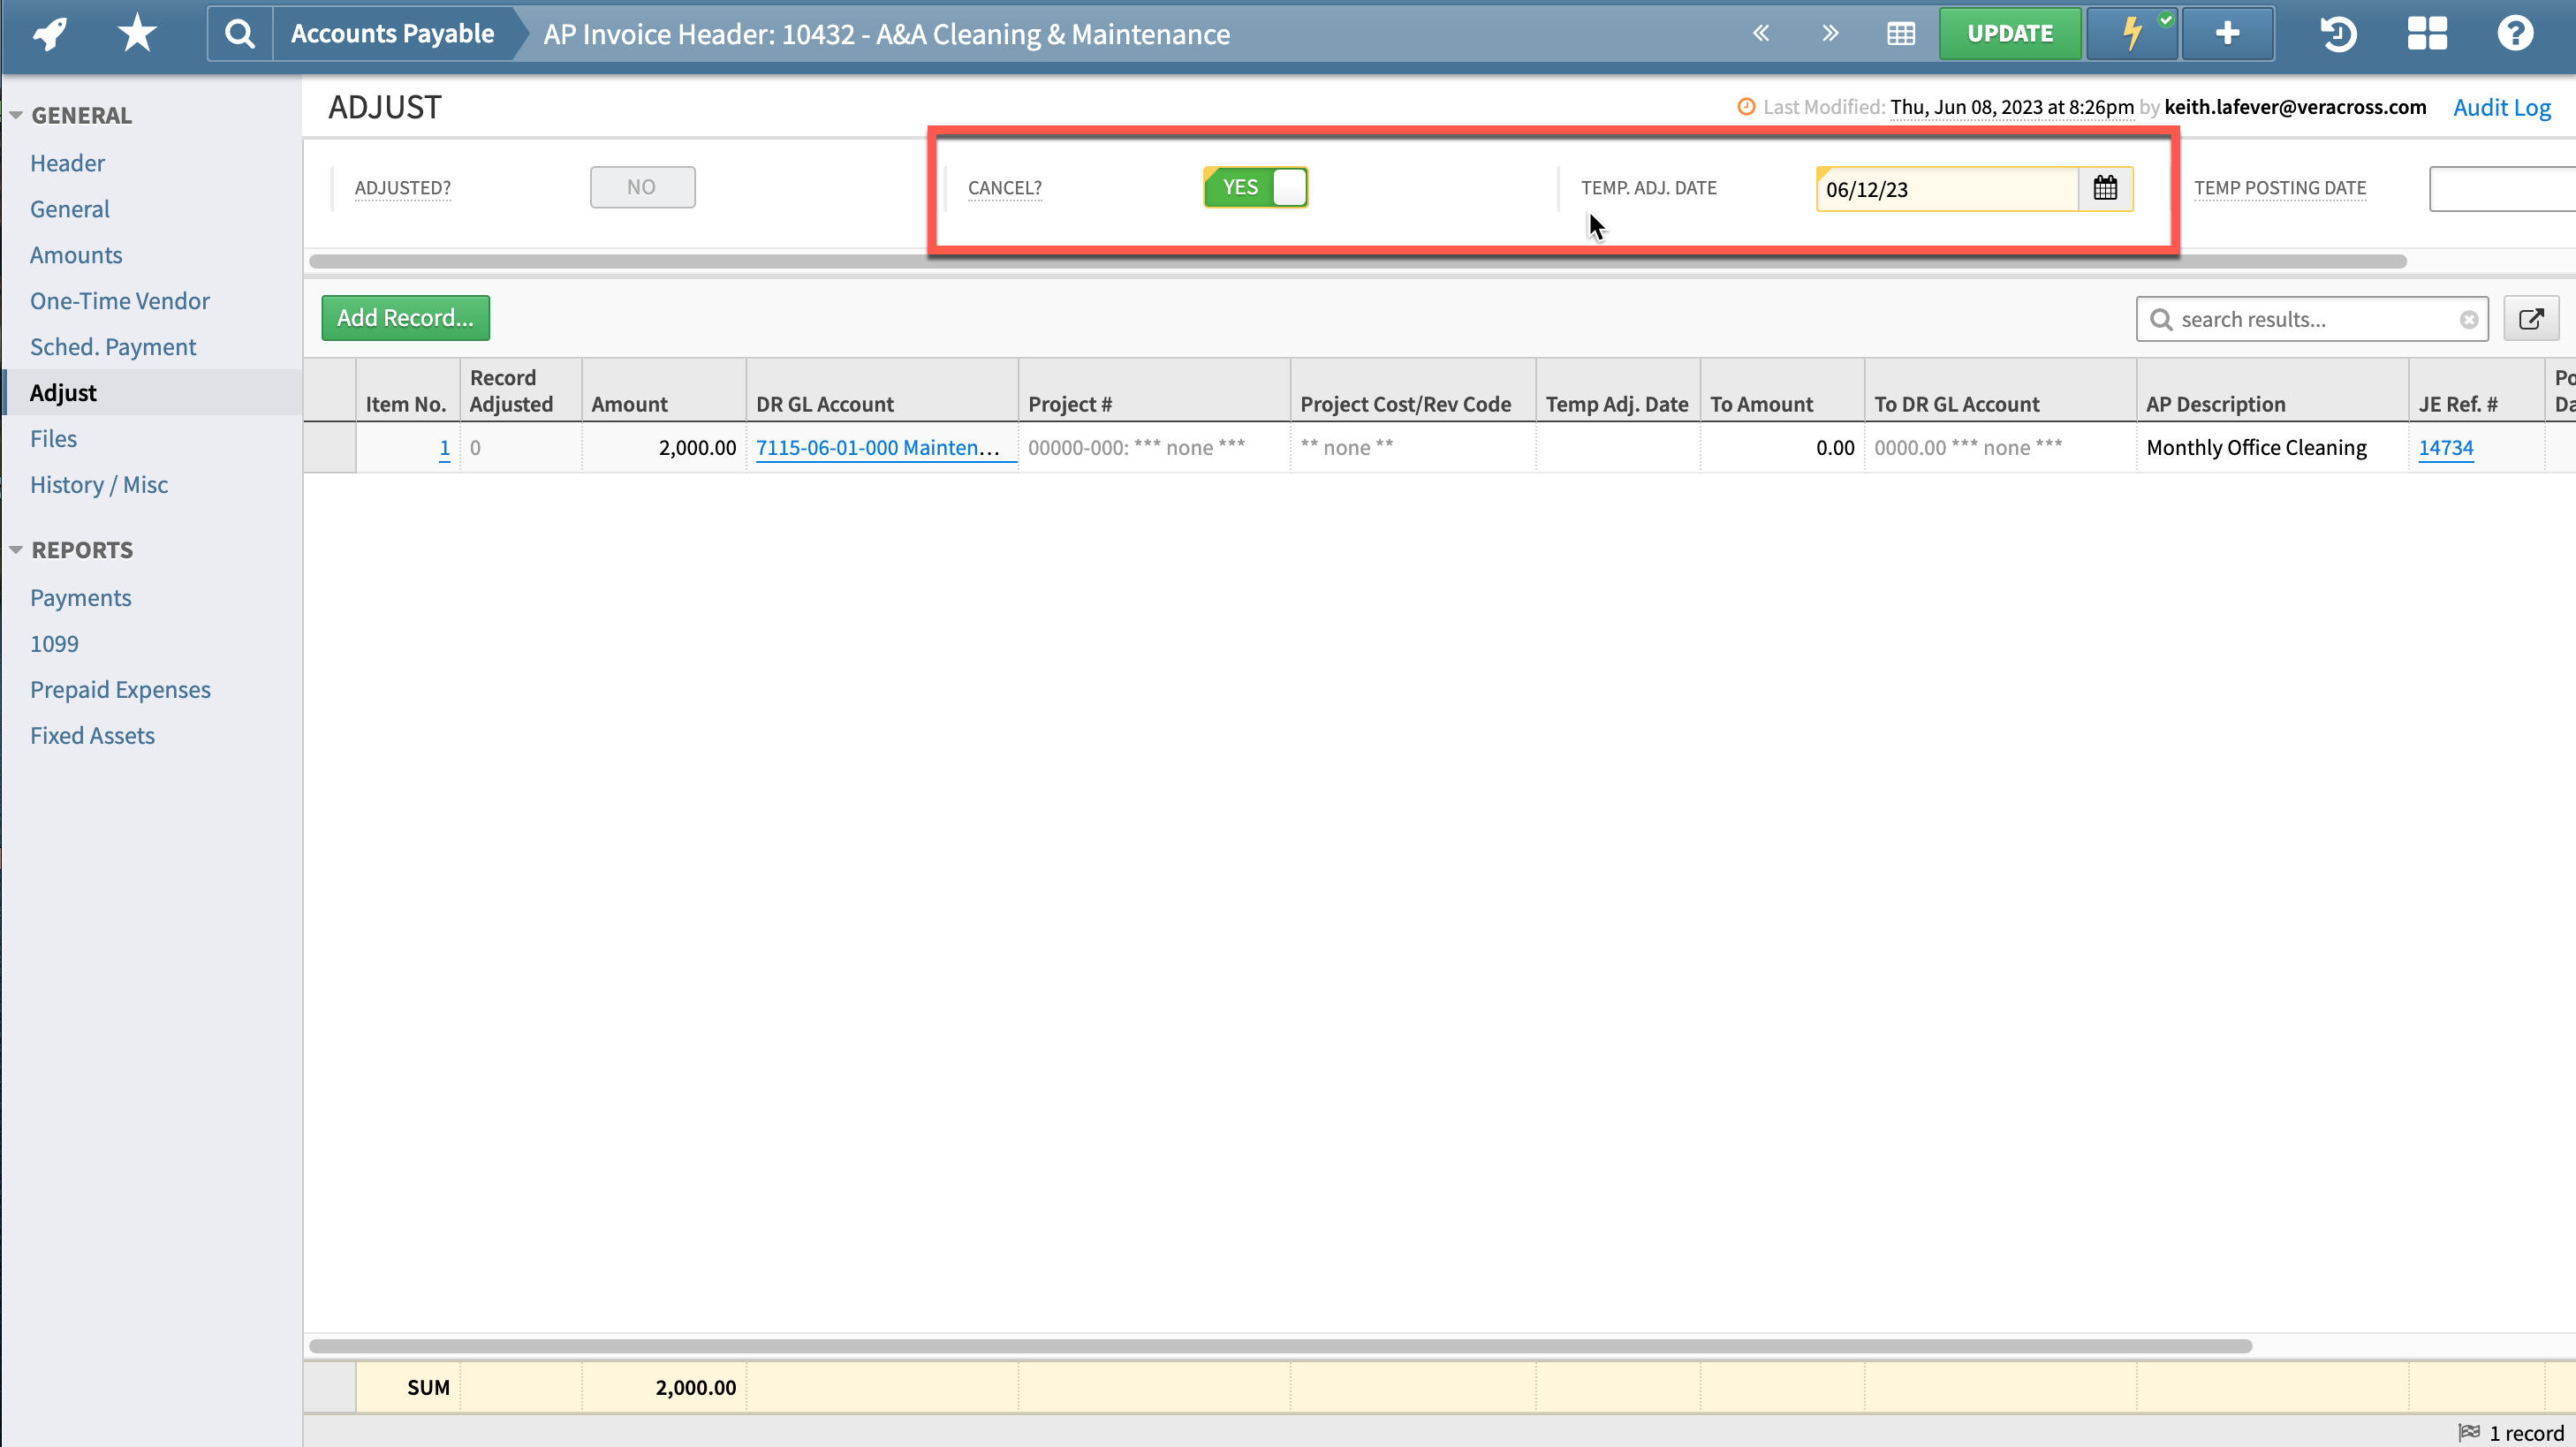Switch to the Payments report
This screenshot has height=1447, width=2576.
click(81, 597)
